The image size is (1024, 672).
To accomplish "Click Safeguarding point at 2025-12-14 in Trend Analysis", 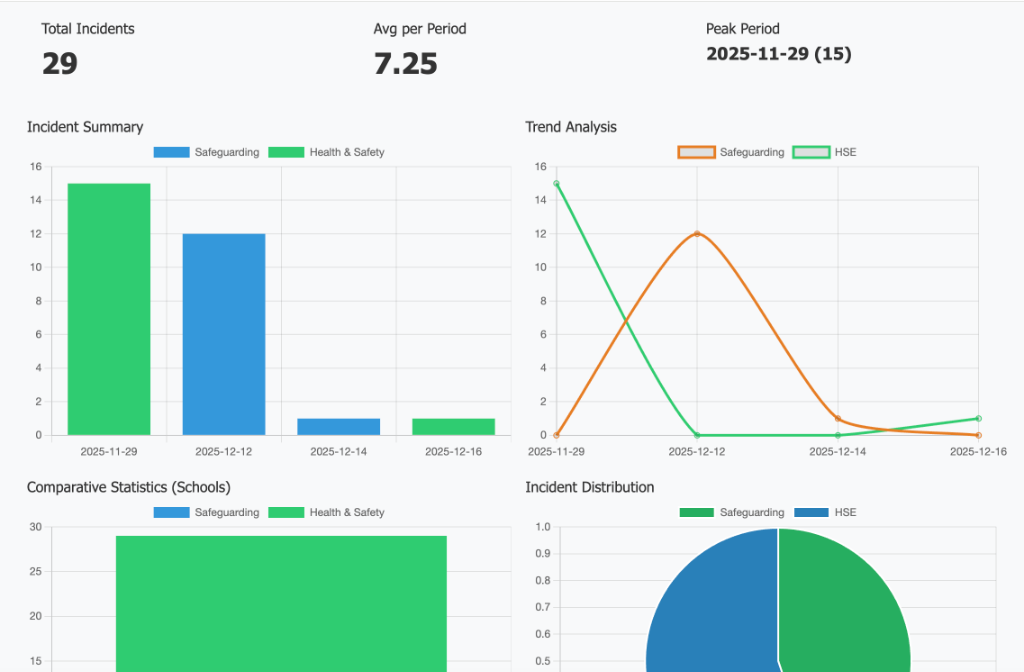I will pyautogui.click(x=838, y=419).
